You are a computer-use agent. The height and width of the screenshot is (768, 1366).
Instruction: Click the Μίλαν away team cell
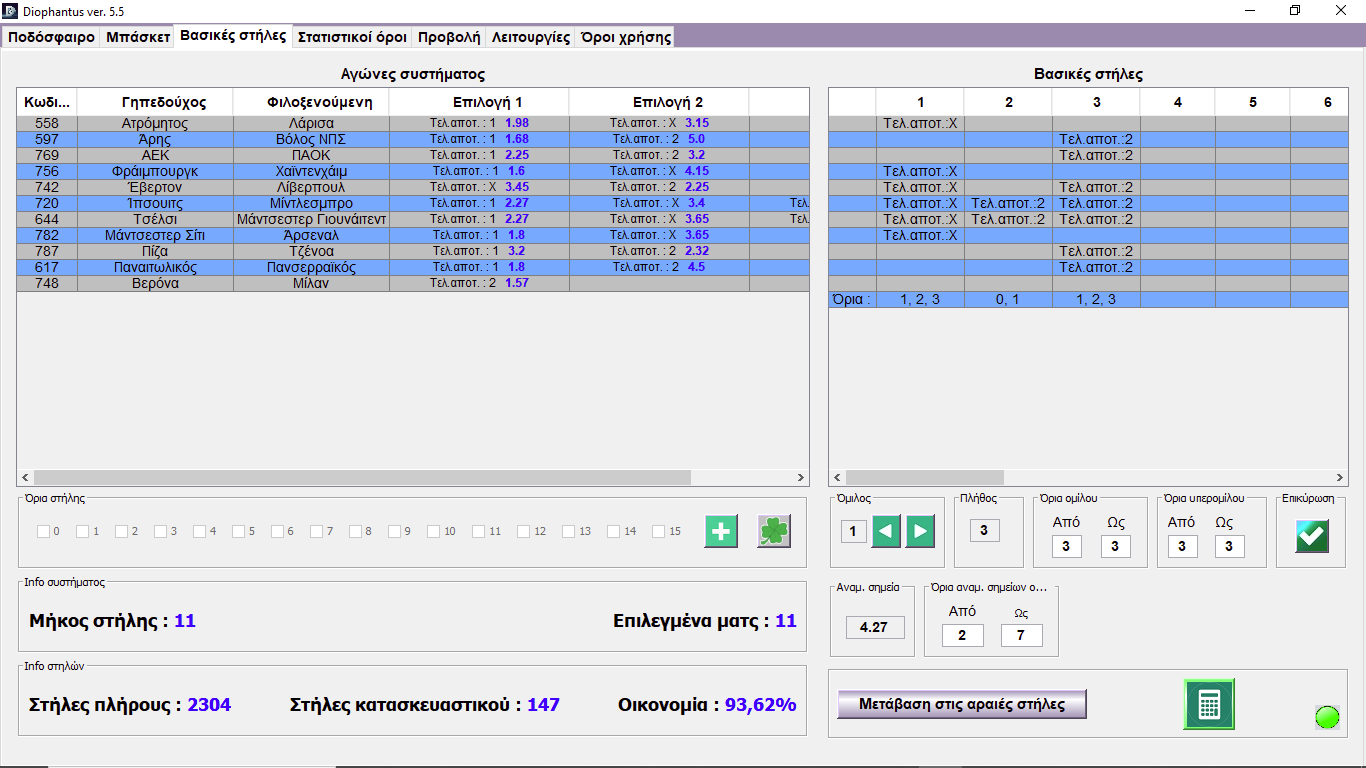[x=312, y=283]
